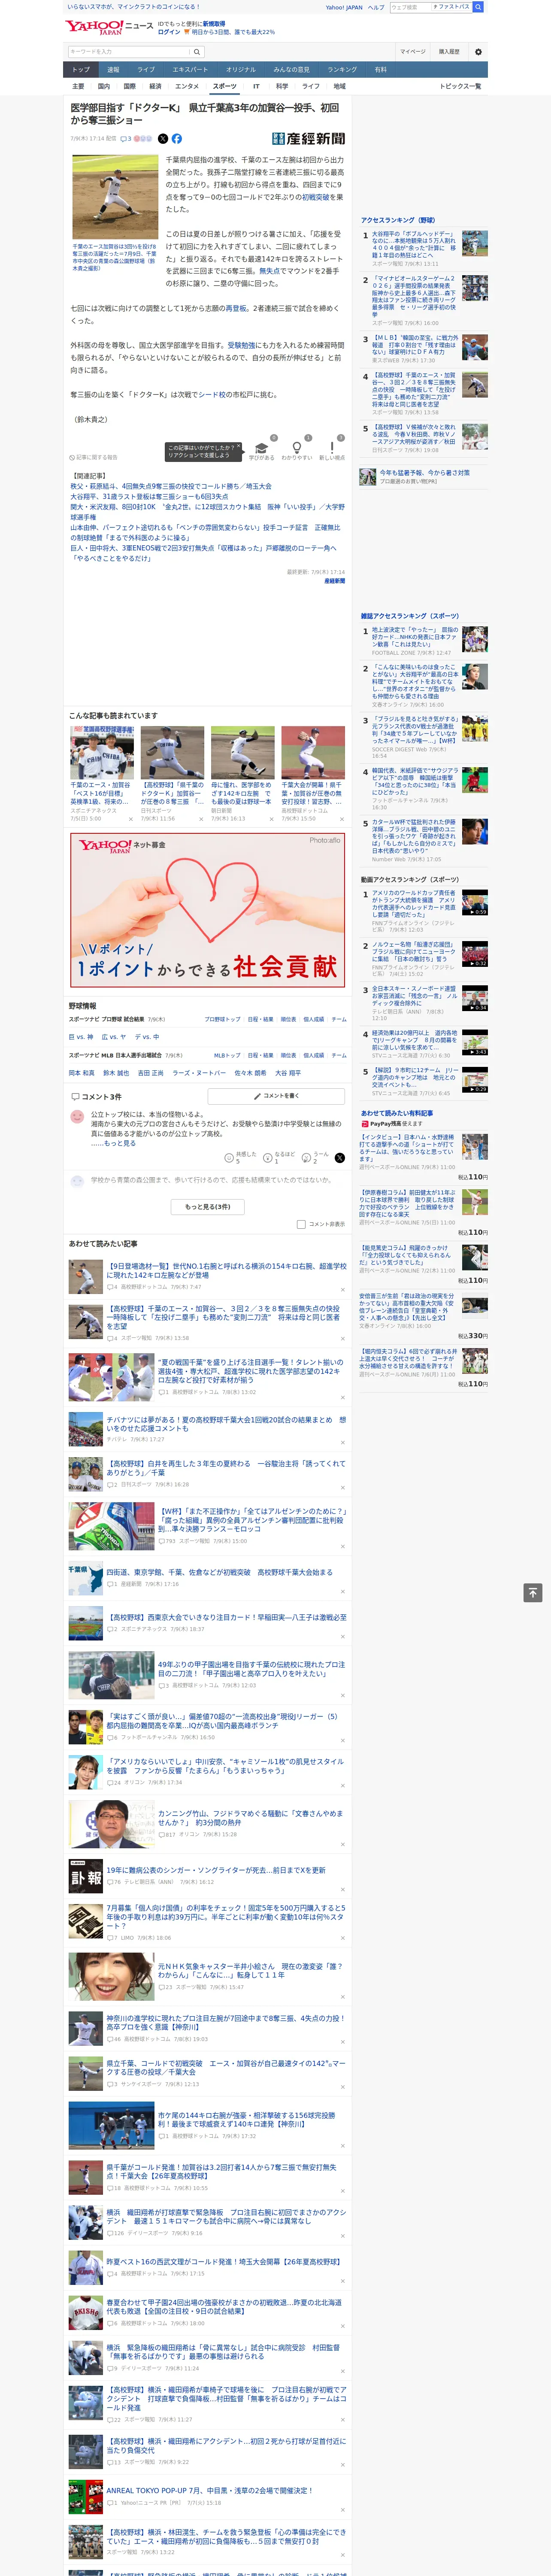Open 今年も猛暑予報 PR link
Viewport: 551px width, 2576px height.
[x=424, y=473]
